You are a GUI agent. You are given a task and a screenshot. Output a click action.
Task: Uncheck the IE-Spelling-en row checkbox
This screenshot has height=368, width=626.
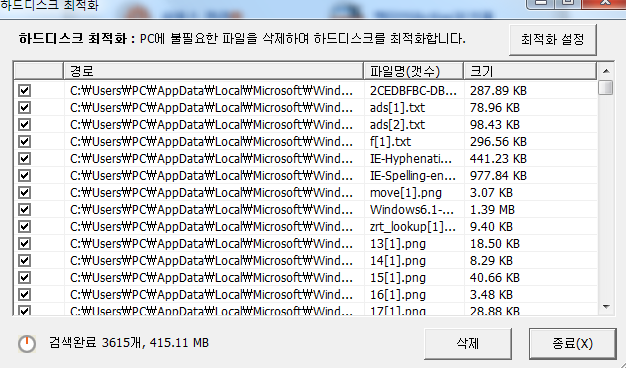[x=24, y=176]
